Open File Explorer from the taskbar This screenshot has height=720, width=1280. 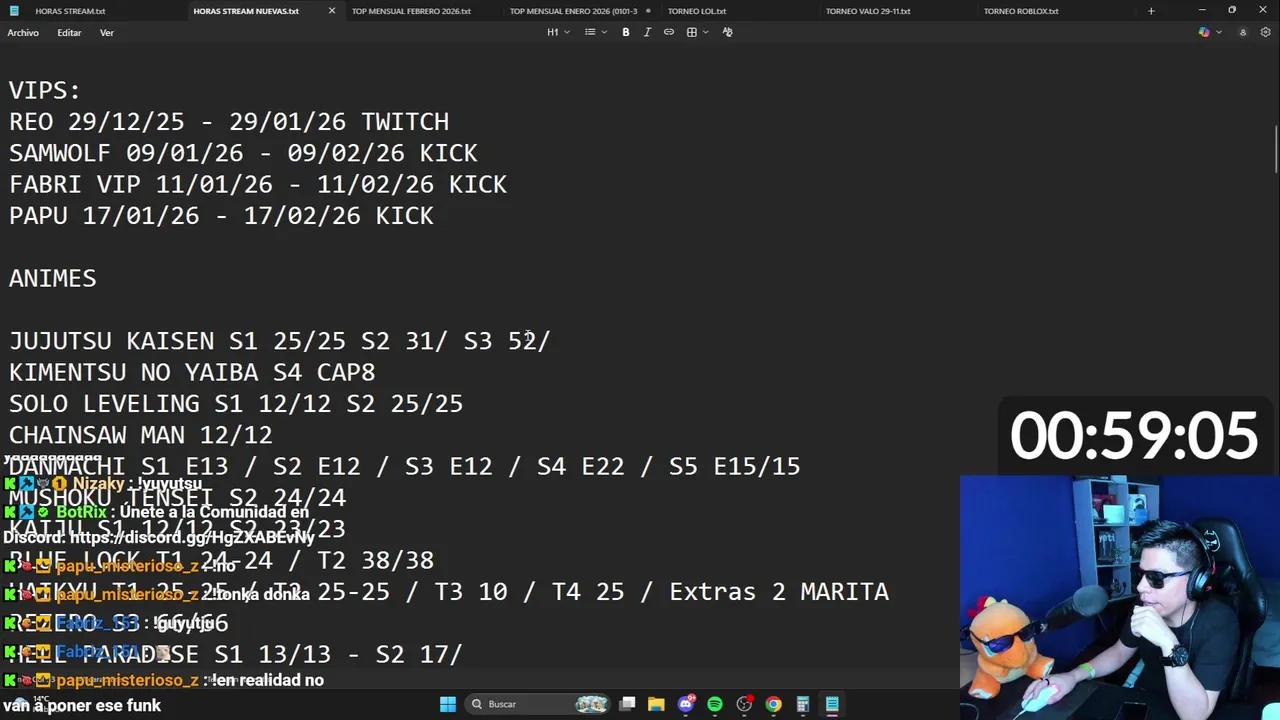point(656,704)
